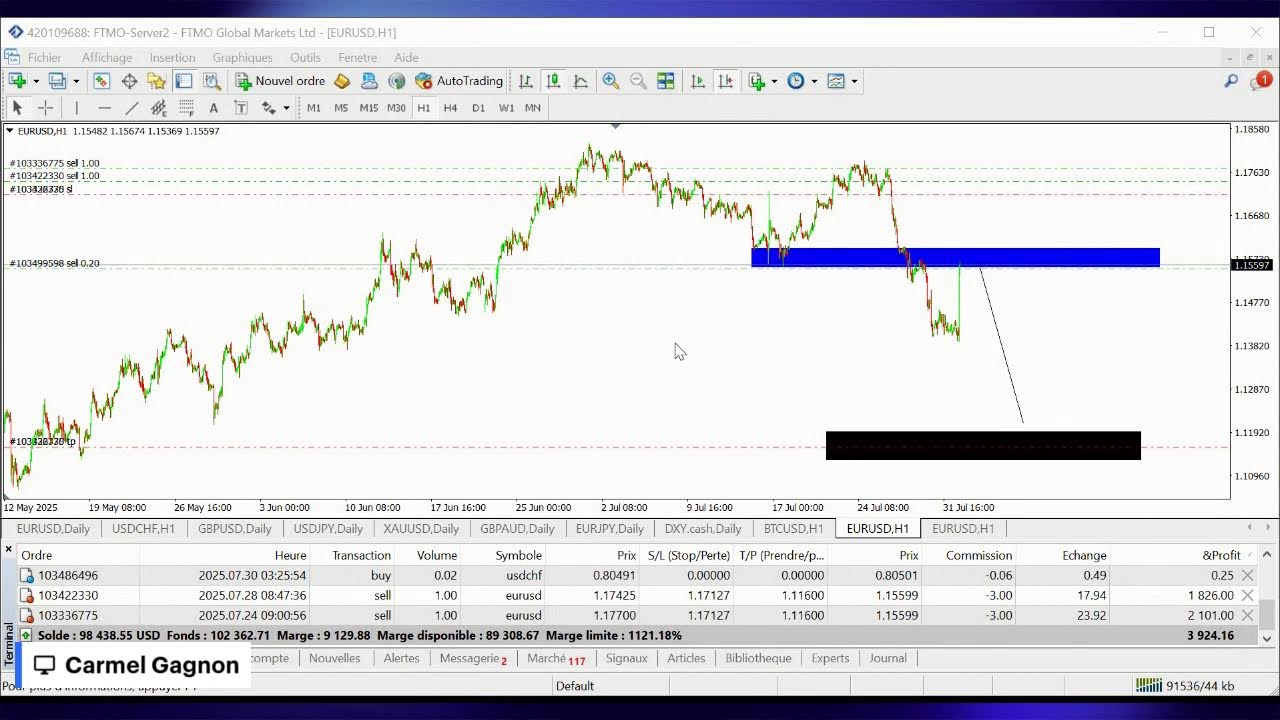Image resolution: width=1280 pixels, height=720 pixels.
Task: Expand the Indicators dropdown arrow
Action: click(x=775, y=81)
